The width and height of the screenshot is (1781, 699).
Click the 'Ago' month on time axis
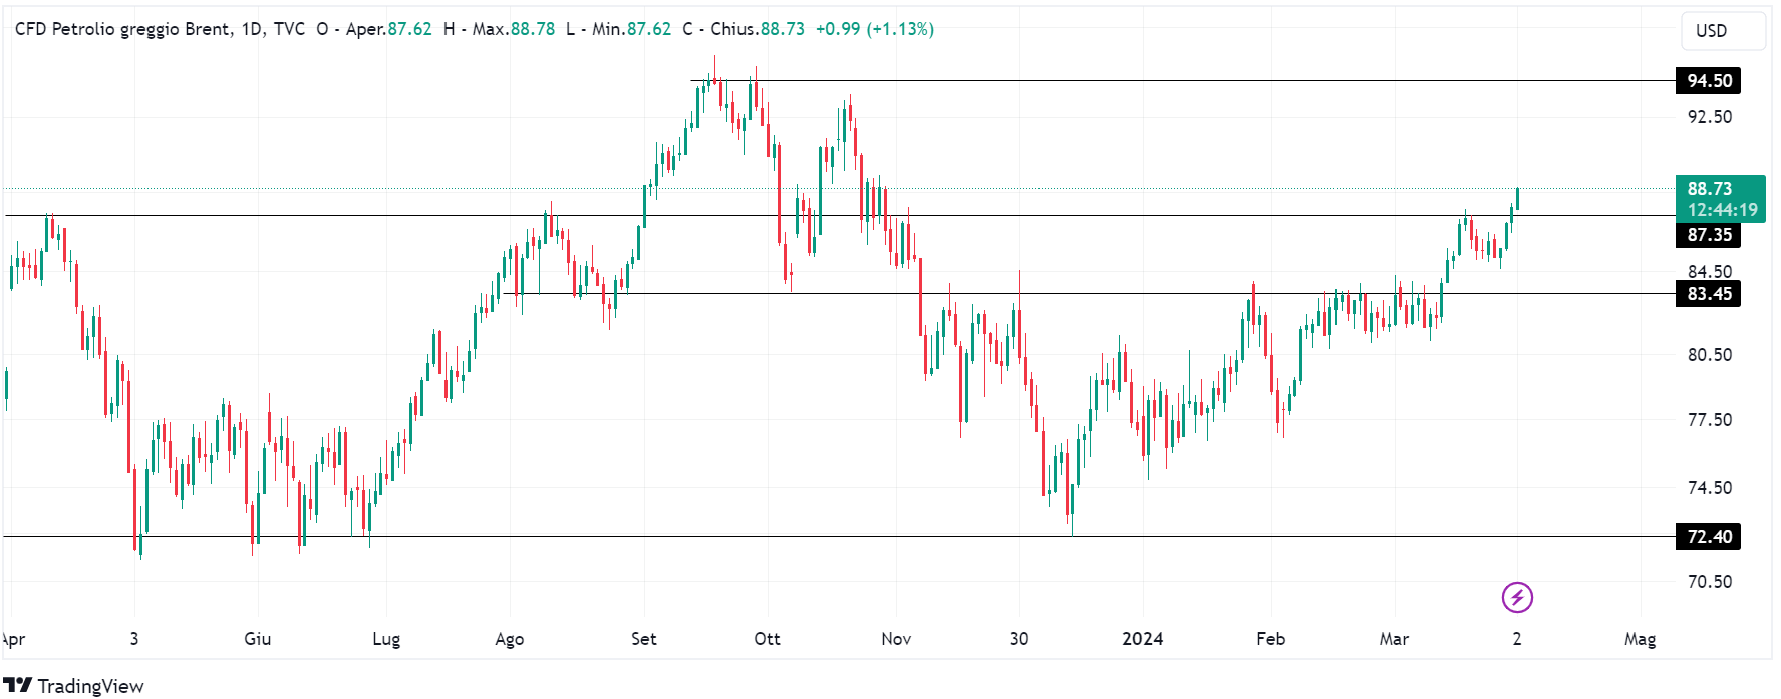[x=510, y=639]
